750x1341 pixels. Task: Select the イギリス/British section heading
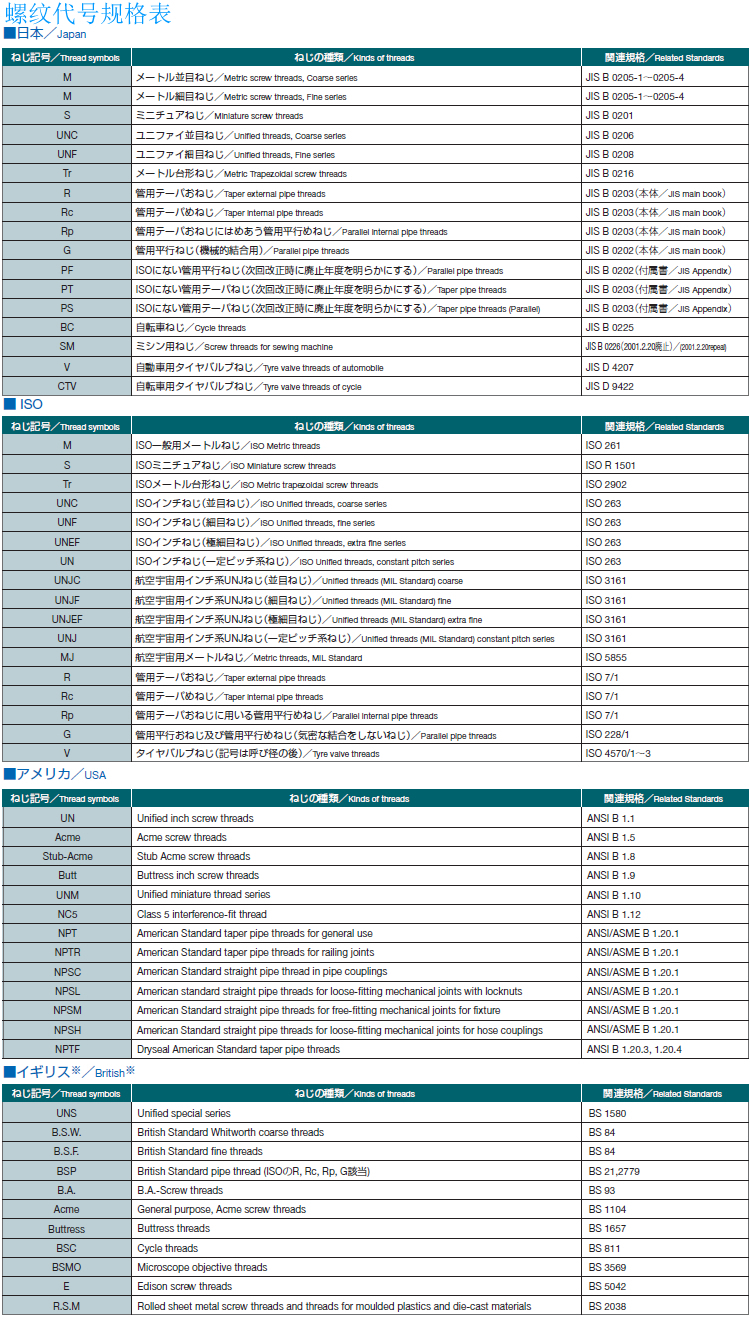pyautogui.click(x=69, y=1071)
